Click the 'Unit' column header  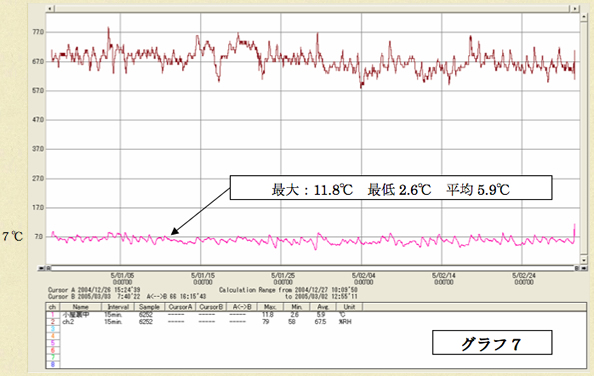click(349, 307)
